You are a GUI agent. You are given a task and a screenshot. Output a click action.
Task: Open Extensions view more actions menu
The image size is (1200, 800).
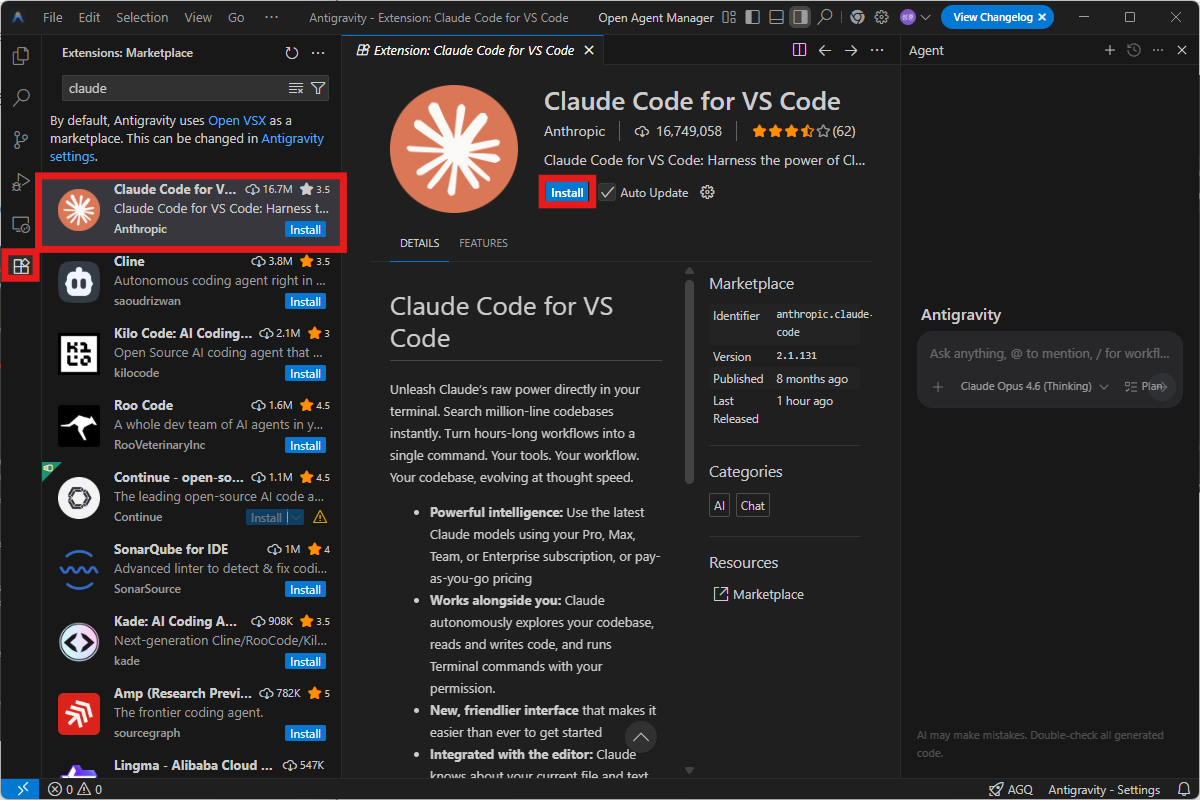[x=318, y=53]
